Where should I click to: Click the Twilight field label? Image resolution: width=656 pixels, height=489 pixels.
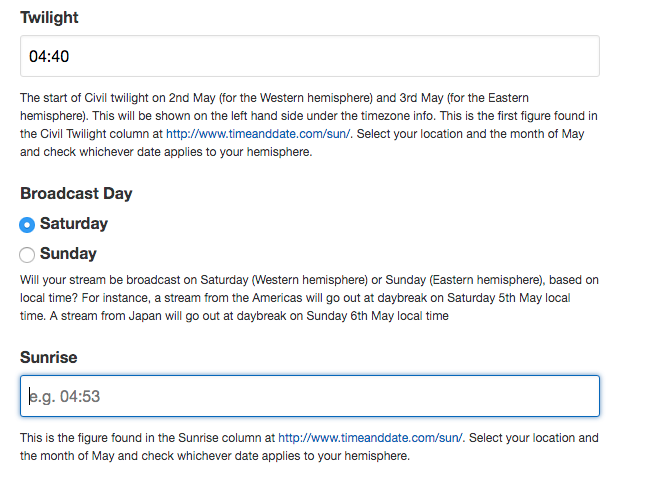click(49, 17)
